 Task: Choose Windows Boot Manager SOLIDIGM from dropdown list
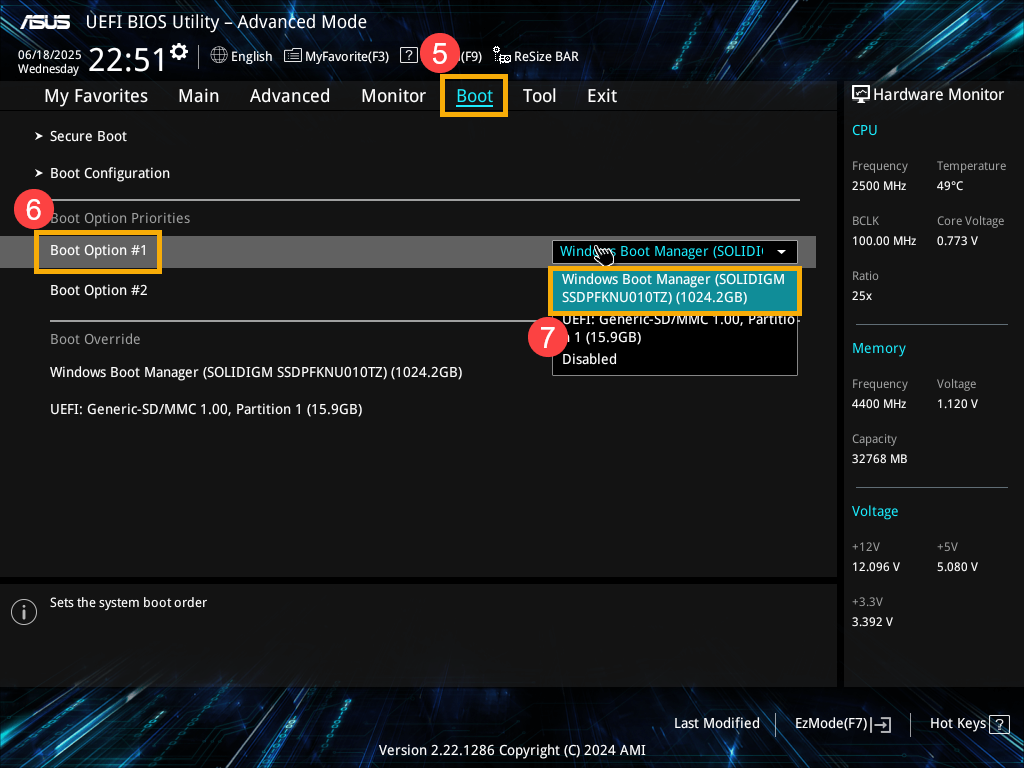[x=675, y=288]
